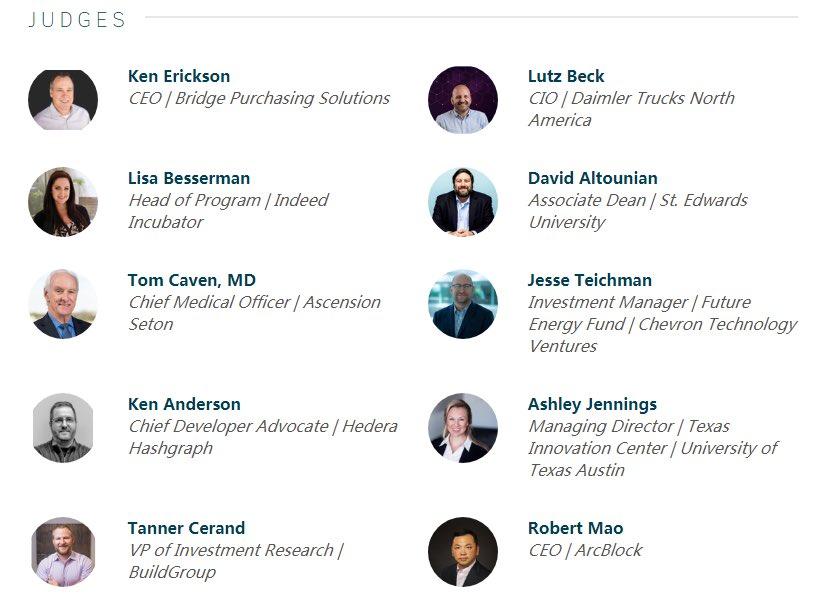
Task: Click the Lisa Besserman name heading
Action: tap(189, 178)
